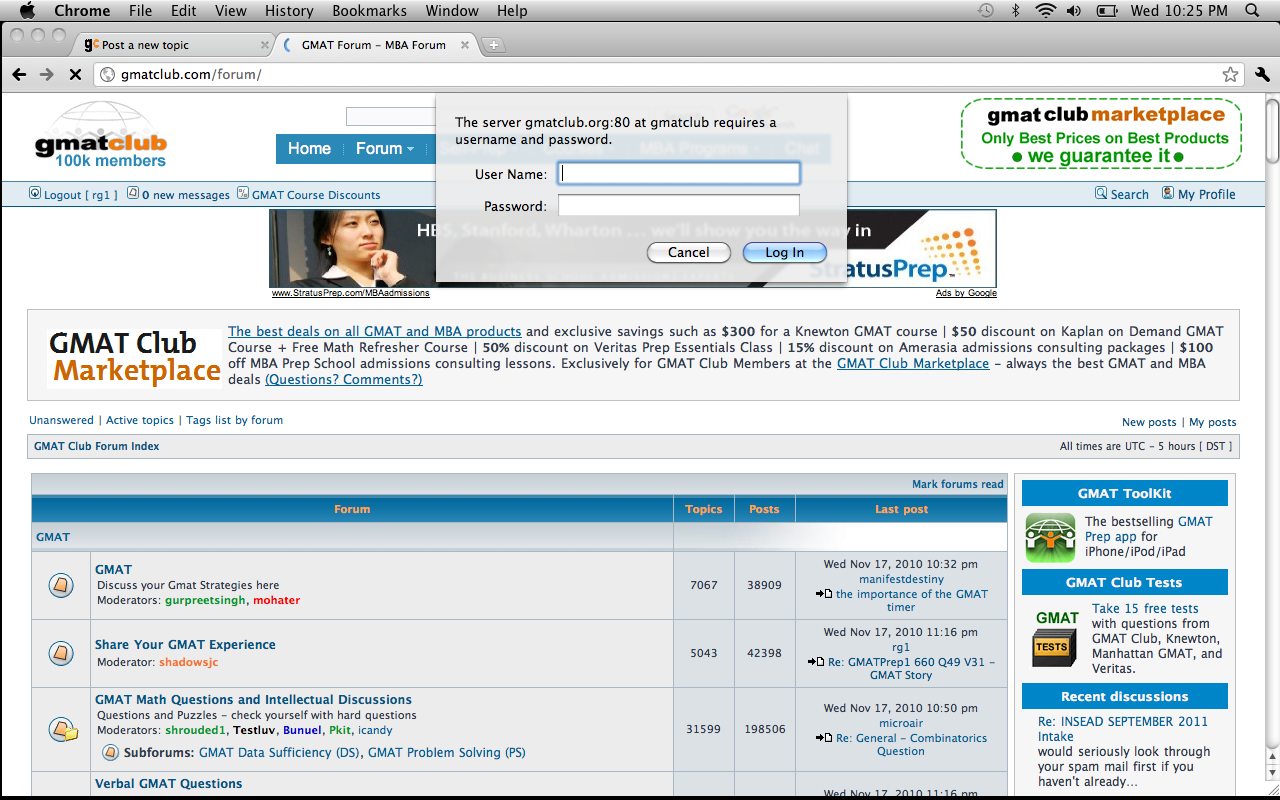Image resolution: width=1280 pixels, height=800 pixels.
Task: Bookmark this page with the star icon
Action: tap(1230, 75)
